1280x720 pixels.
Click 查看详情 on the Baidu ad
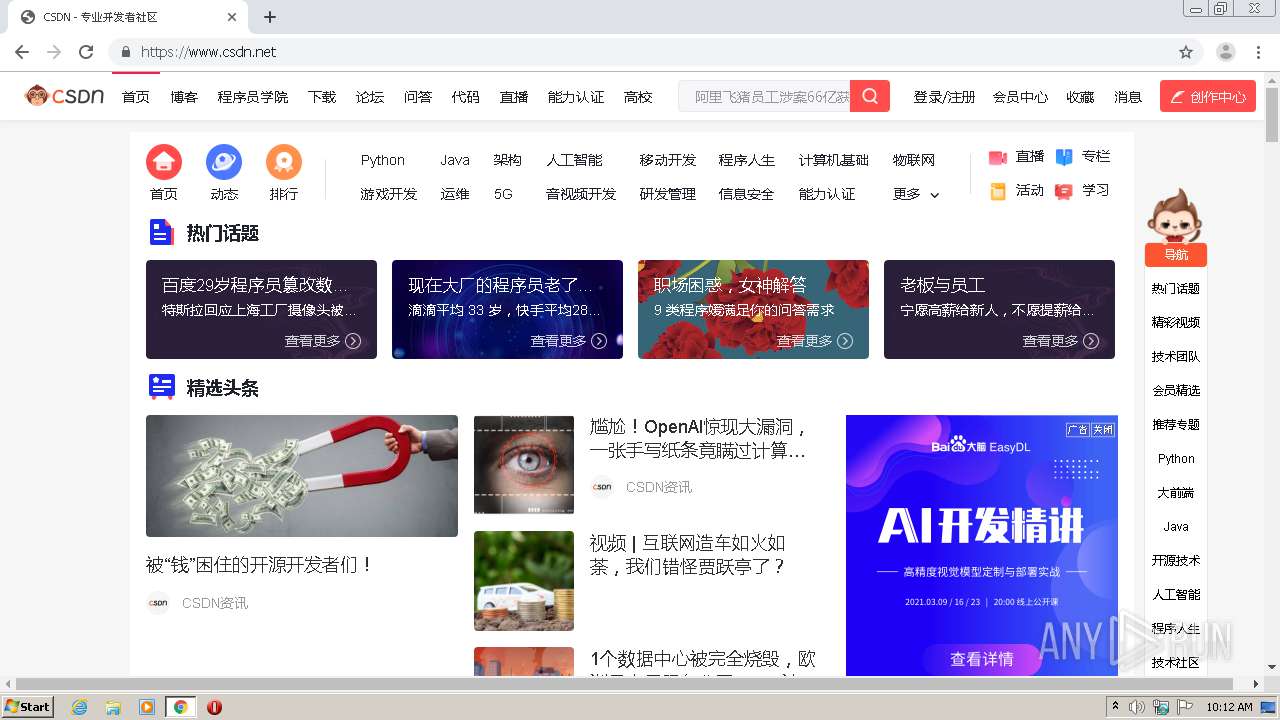982,659
